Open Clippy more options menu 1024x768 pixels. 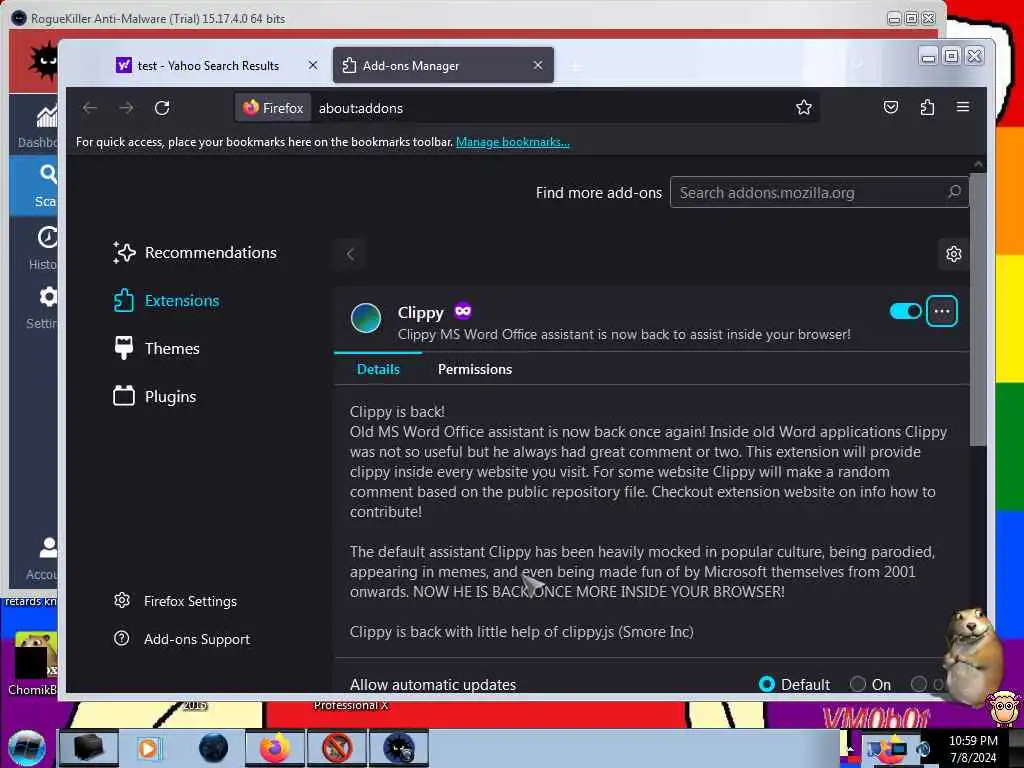942,312
